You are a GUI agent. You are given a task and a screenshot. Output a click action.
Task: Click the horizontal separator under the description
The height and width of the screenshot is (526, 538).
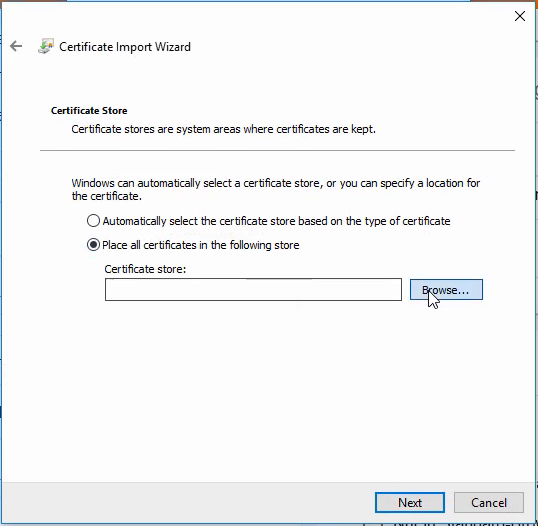(x=277, y=150)
